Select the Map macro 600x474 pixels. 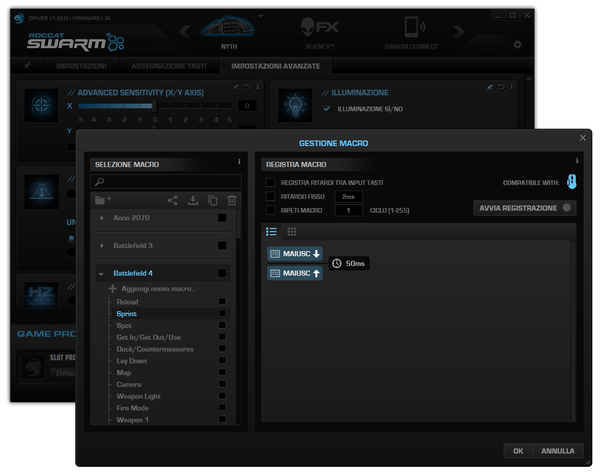click(x=124, y=372)
